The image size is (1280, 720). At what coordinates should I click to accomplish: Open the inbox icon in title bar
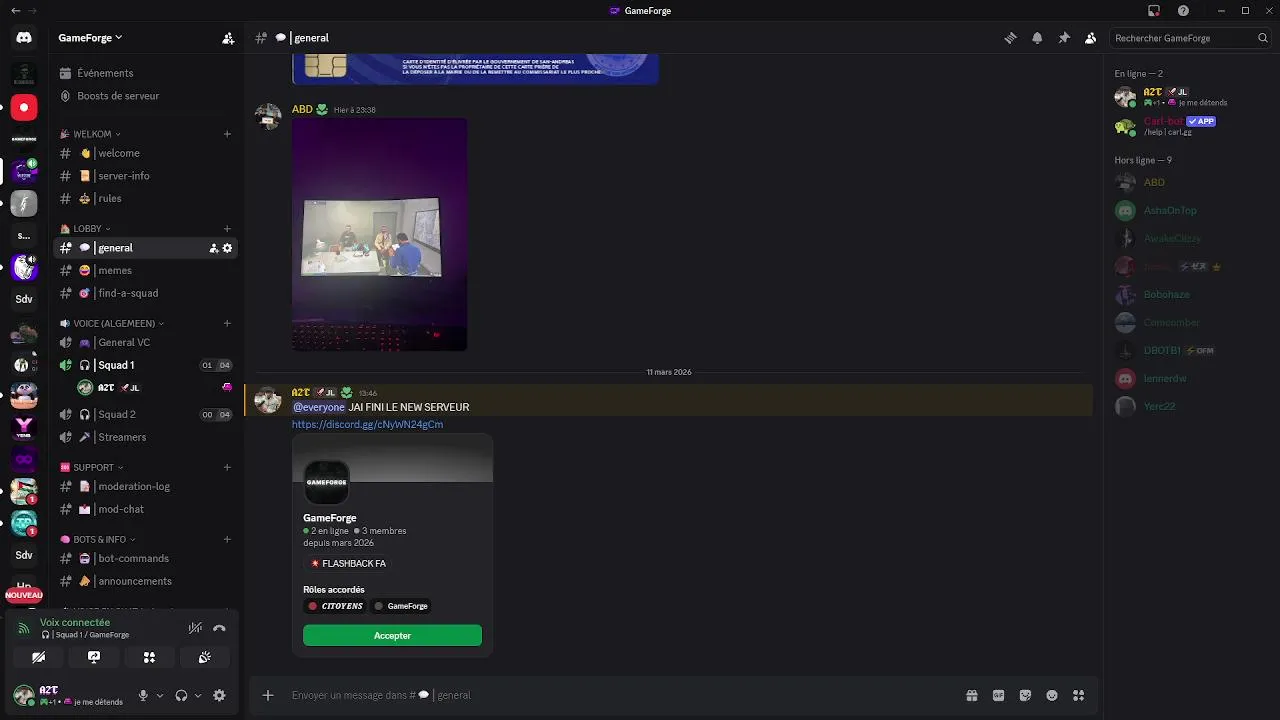click(1154, 11)
